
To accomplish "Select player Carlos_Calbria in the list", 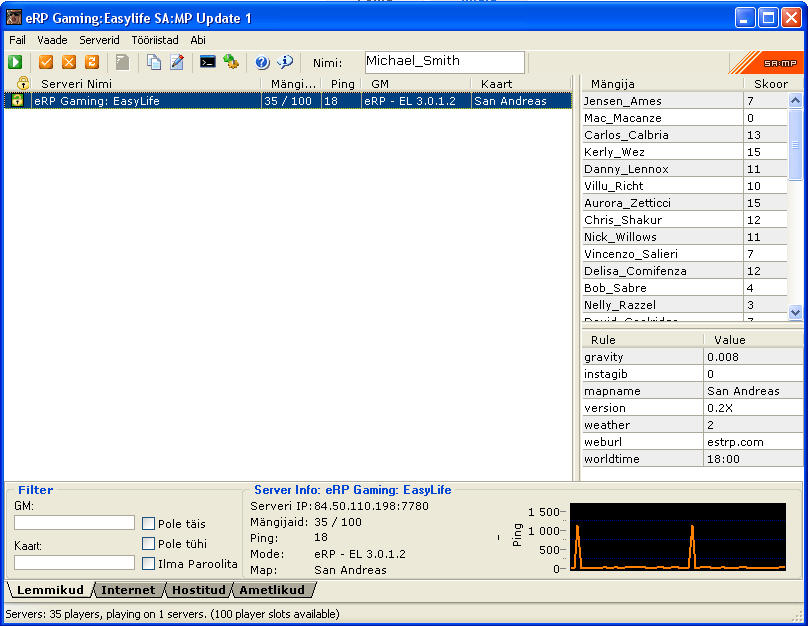I will pos(685,135).
